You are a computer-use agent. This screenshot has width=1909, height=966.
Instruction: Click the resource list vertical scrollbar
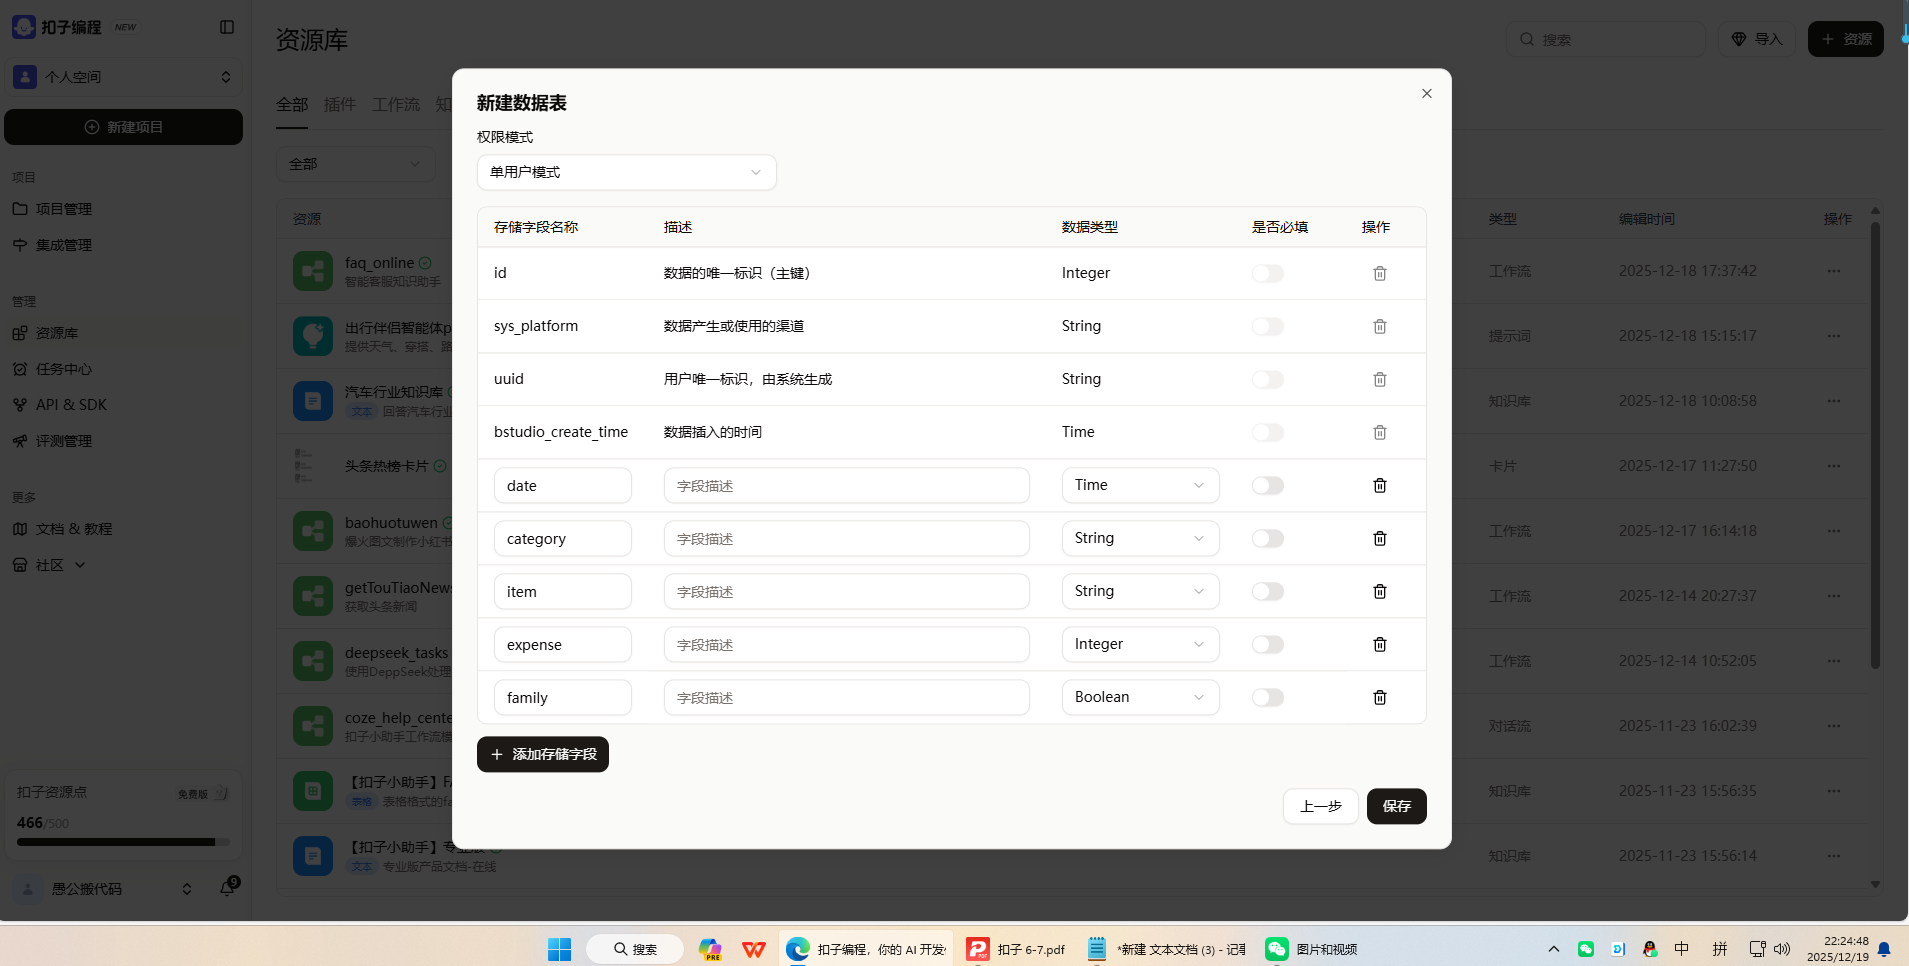1875,445
